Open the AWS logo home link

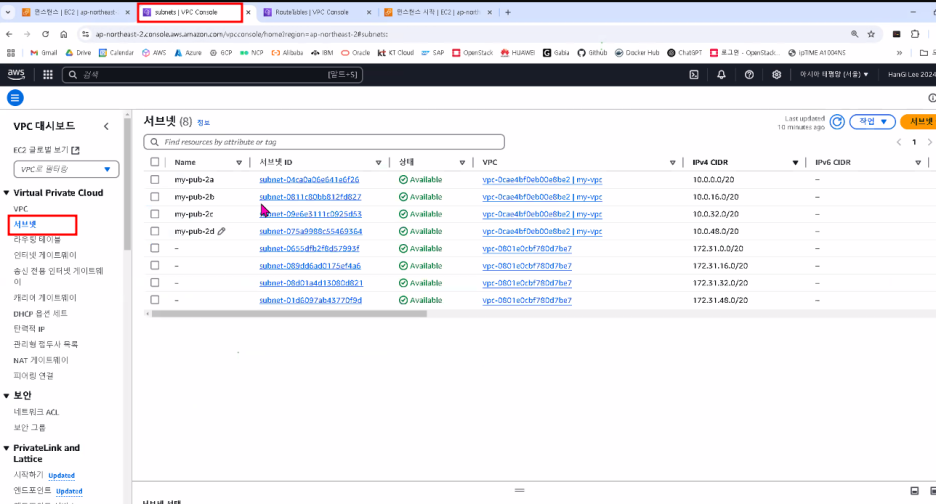coord(16,74)
